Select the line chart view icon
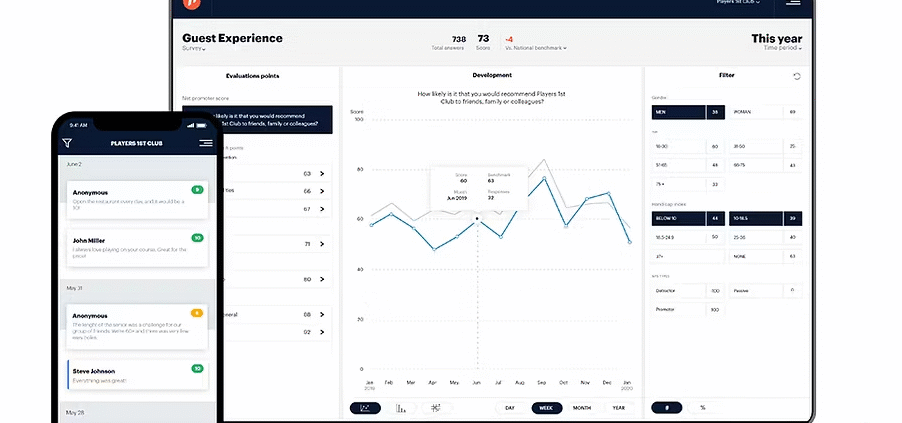Image resolution: width=902 pixels, height=423 pixels. (365, 408)
